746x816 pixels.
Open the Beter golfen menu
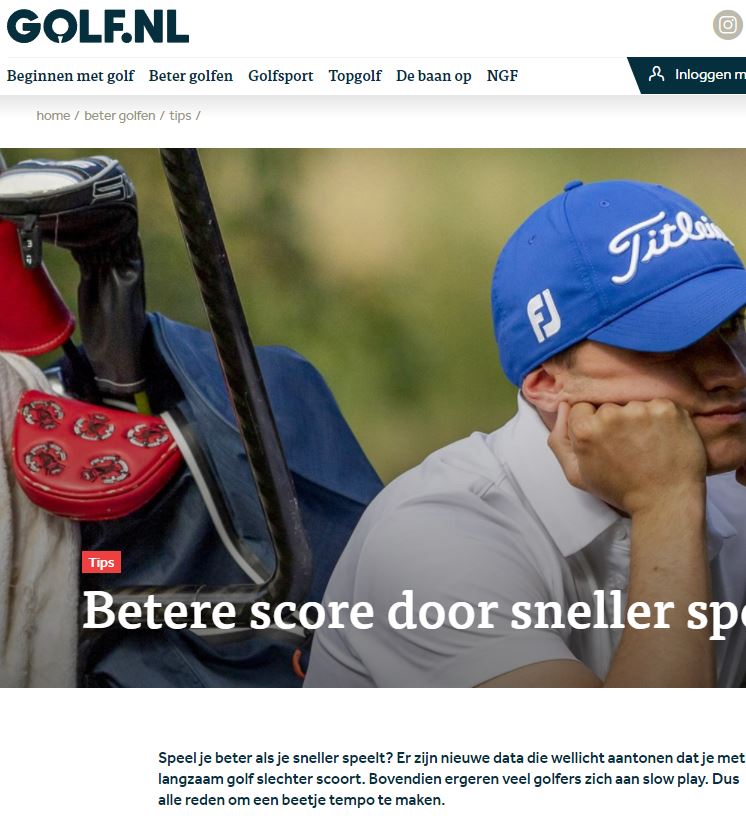point(191,76)
